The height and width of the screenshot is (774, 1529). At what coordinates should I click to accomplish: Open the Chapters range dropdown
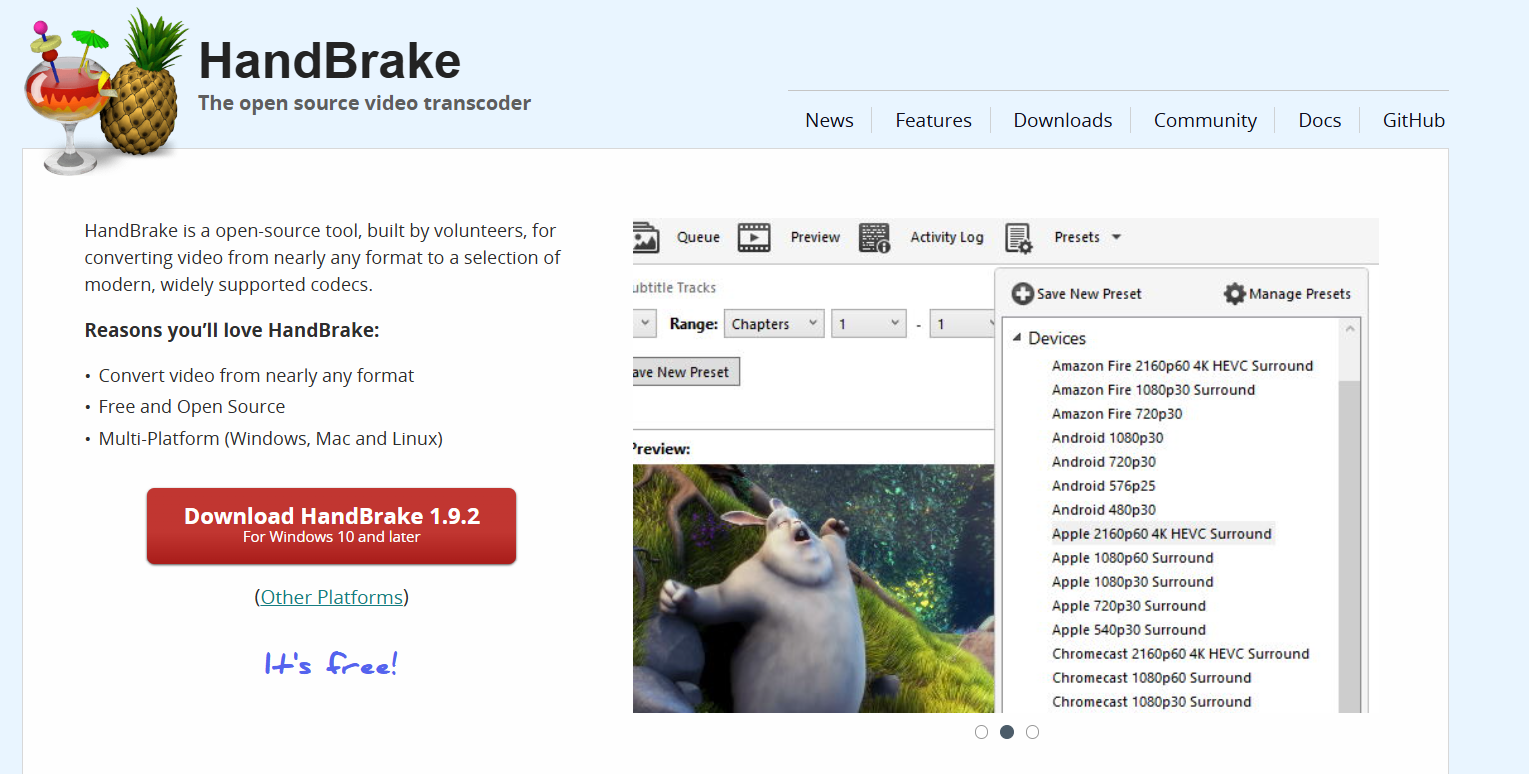point(775,324)
